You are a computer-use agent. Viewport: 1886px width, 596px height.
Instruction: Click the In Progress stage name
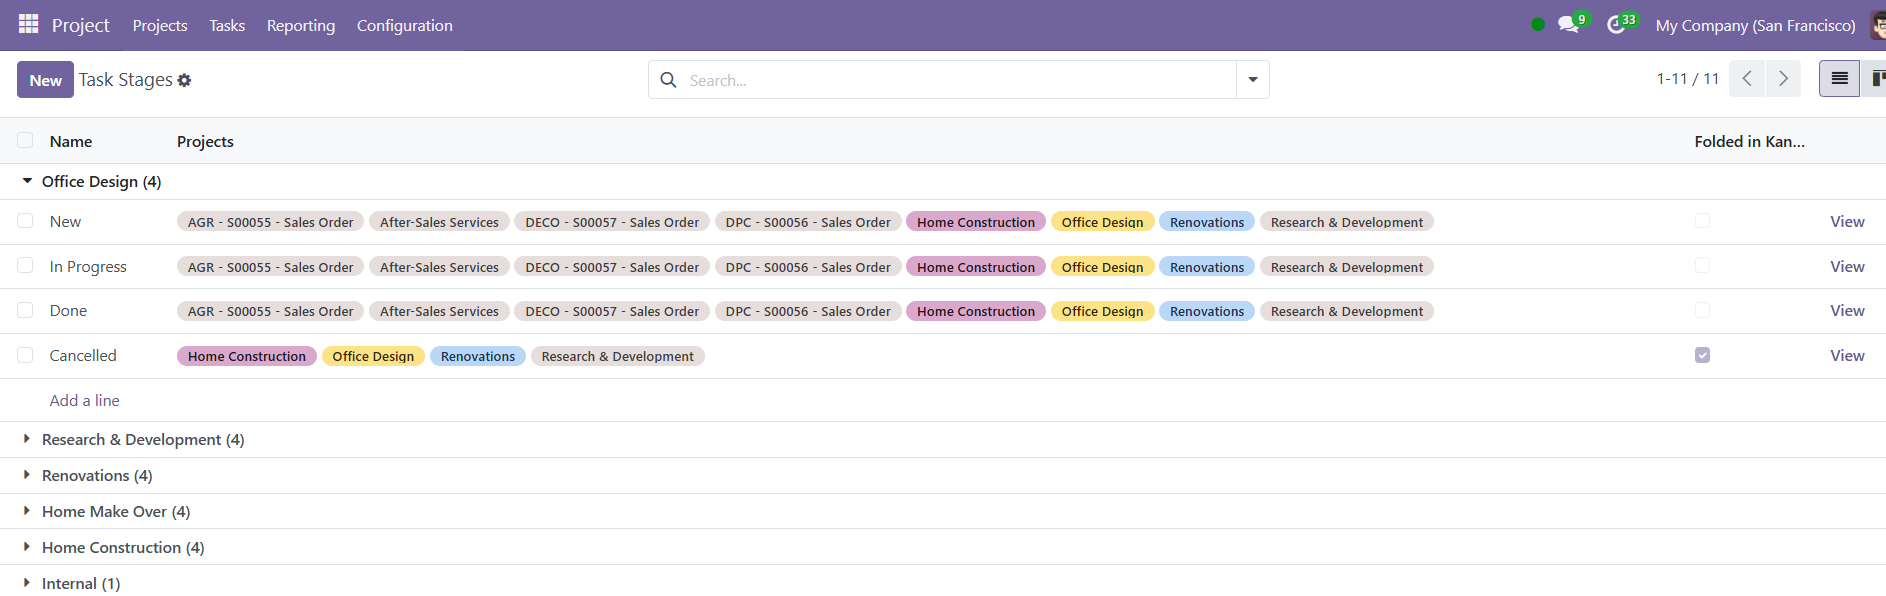[x=88, y=266]
